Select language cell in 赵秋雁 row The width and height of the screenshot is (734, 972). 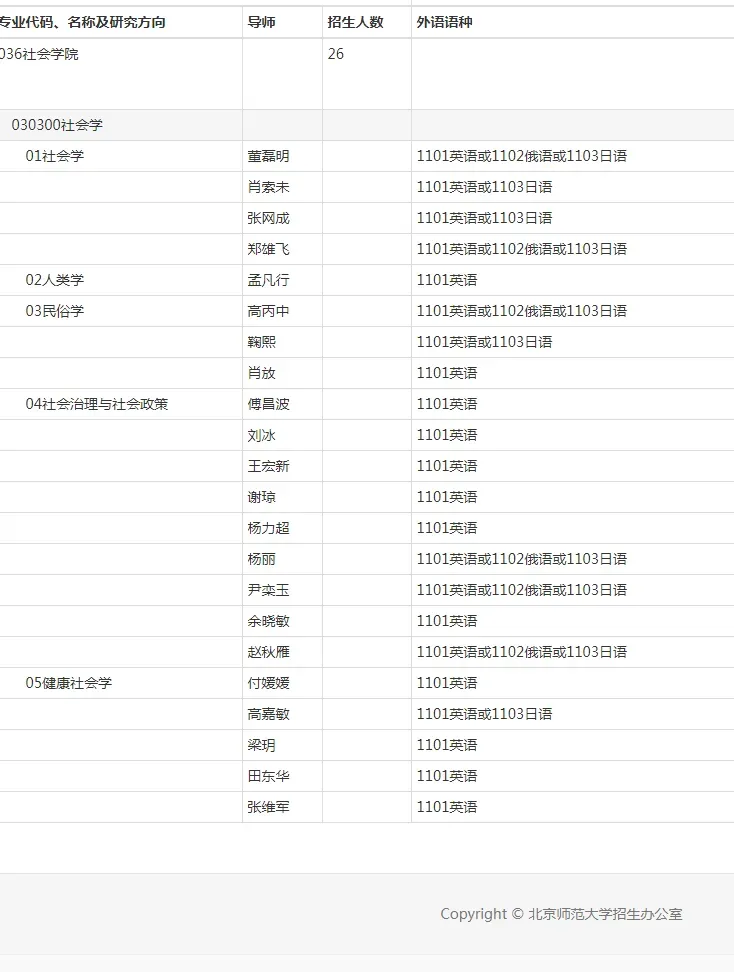tap(521, 652)
